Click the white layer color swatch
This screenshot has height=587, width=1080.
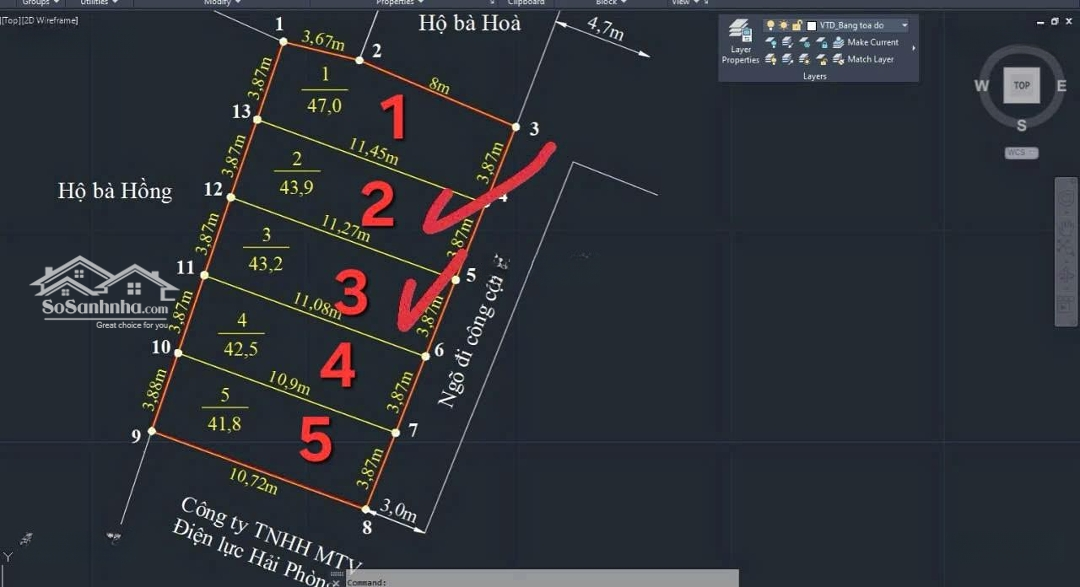coord(811,25)
